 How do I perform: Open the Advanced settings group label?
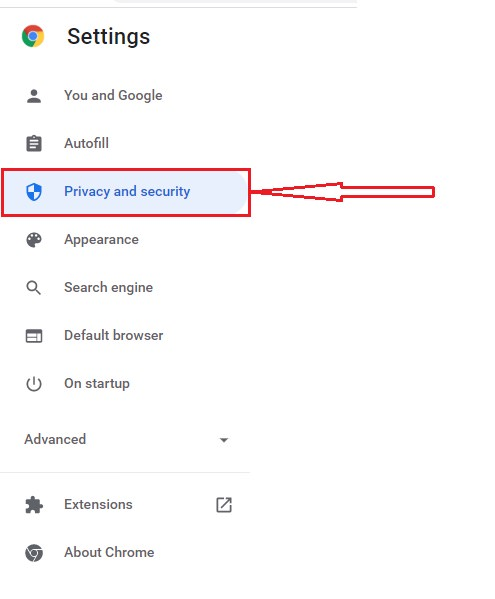tap(55, 439)
